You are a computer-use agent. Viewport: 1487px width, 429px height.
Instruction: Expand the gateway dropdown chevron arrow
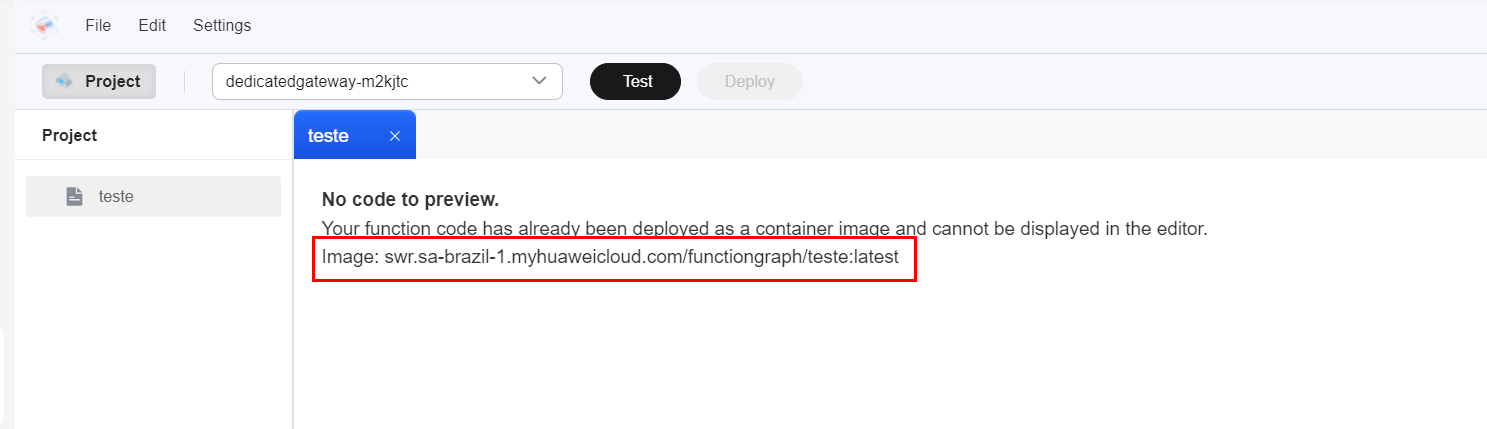pyautogui.click(x=539, y=81)
